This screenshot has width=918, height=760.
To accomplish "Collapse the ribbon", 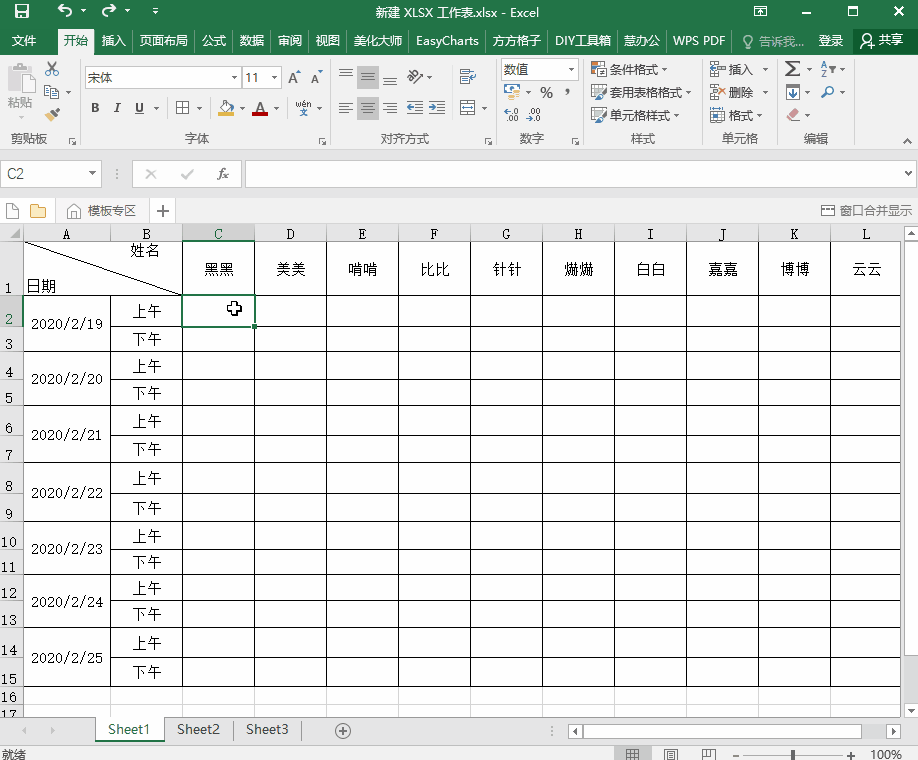I will (x=907, y=141).
